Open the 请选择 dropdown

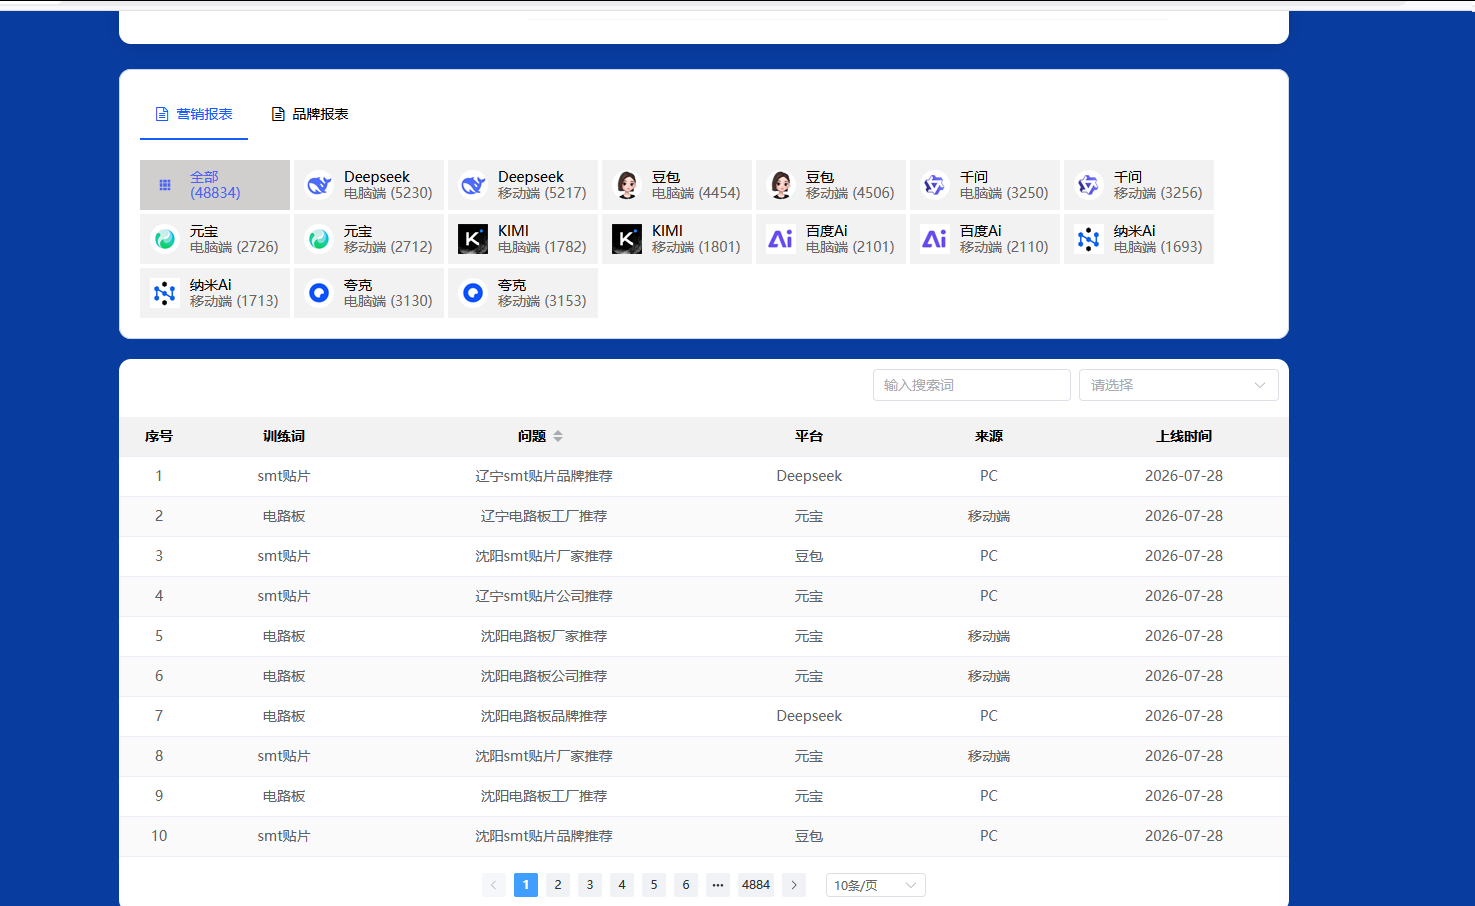pyautogui.click(x=1178, y=385)
